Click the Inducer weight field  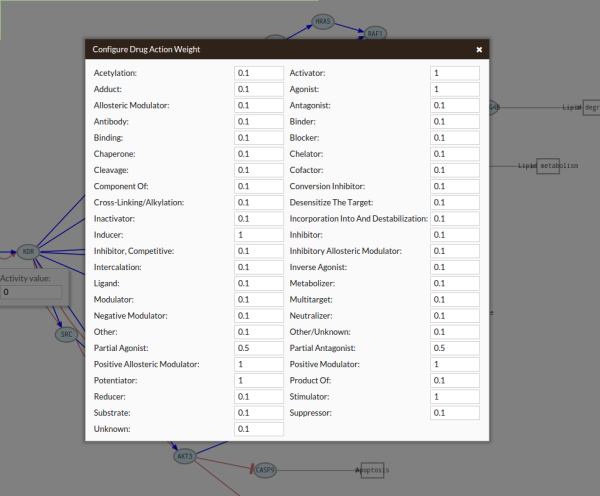[259, 235]
